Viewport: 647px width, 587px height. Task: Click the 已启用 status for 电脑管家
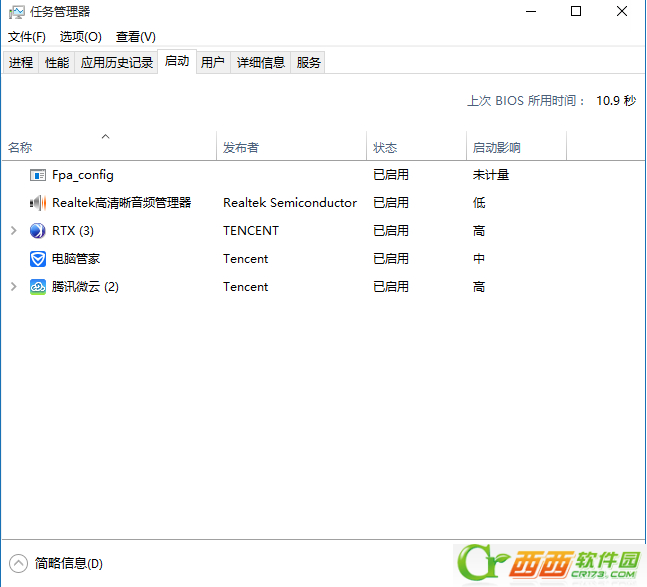[391, 259]
